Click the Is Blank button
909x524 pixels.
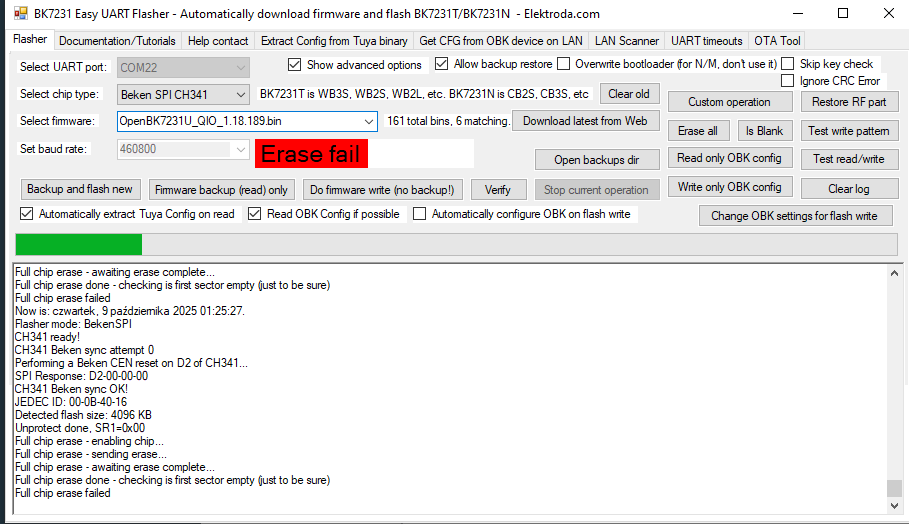pos(764,131)
